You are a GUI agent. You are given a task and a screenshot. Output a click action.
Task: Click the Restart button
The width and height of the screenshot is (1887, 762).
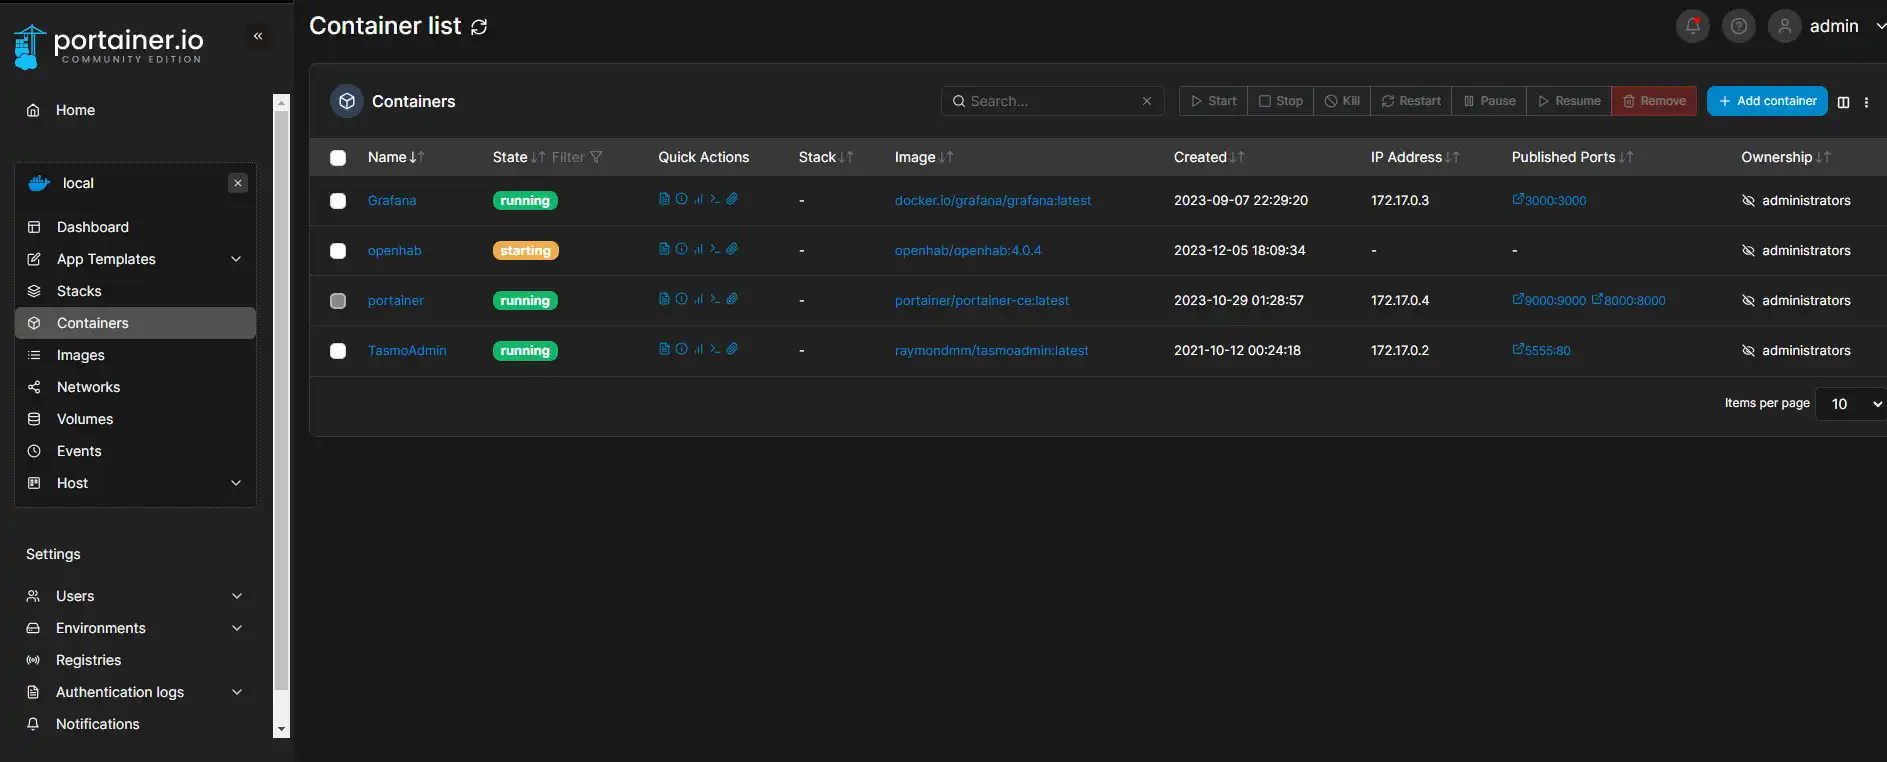click(1411, 101)
